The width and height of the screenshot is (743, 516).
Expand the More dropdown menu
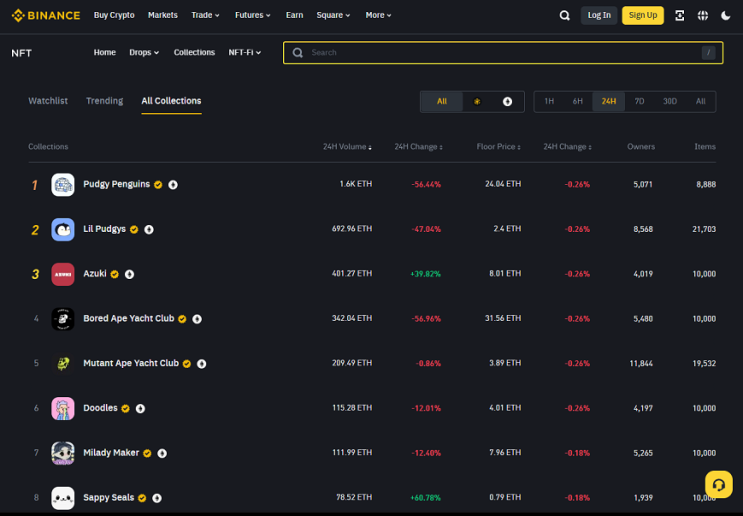tap(378, 15)
